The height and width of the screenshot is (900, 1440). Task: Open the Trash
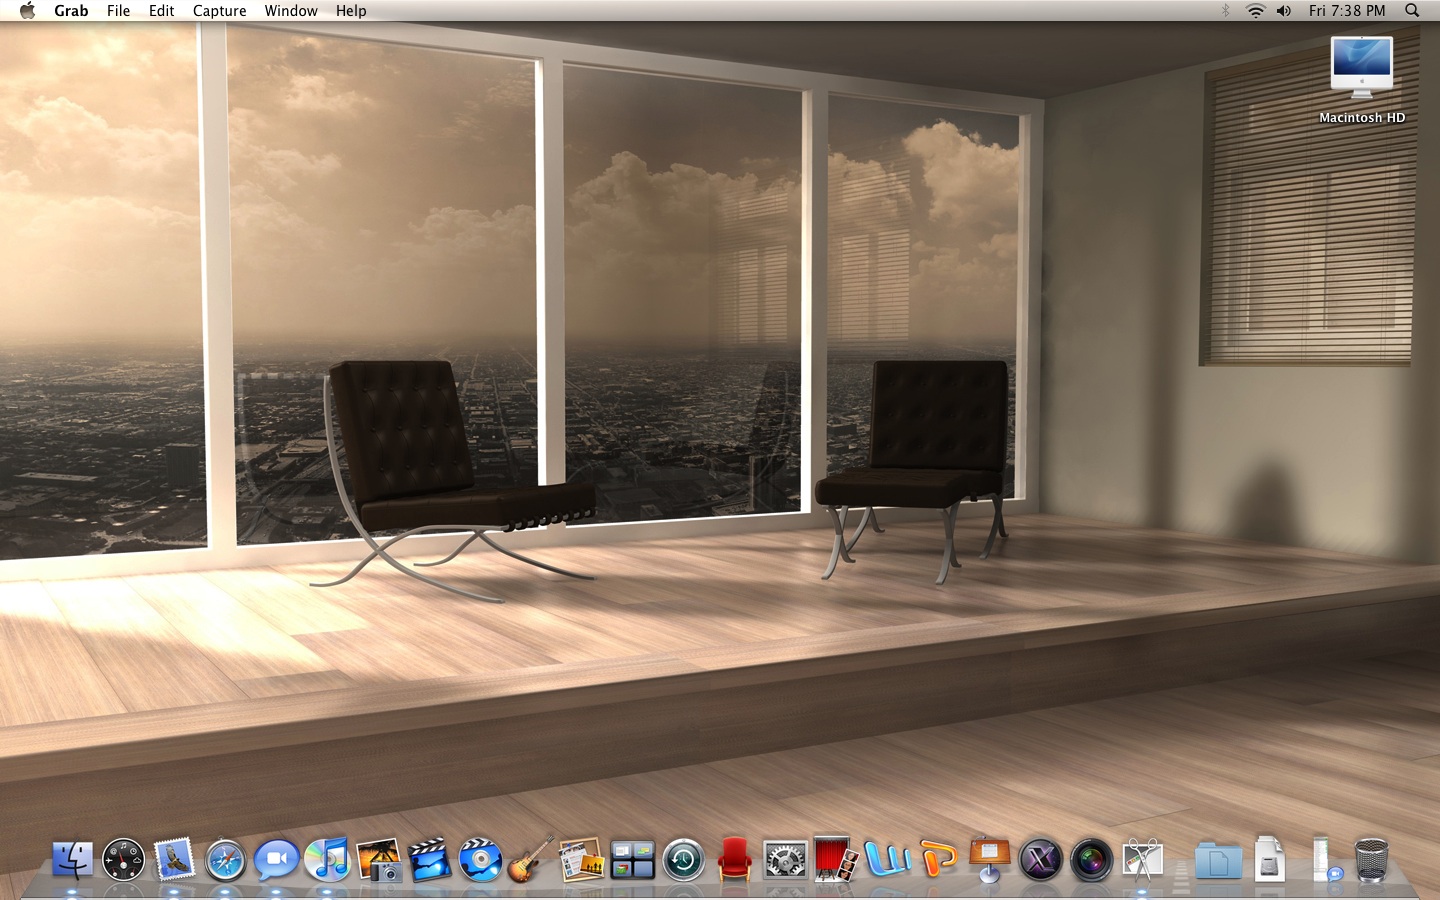point(1372,859)
